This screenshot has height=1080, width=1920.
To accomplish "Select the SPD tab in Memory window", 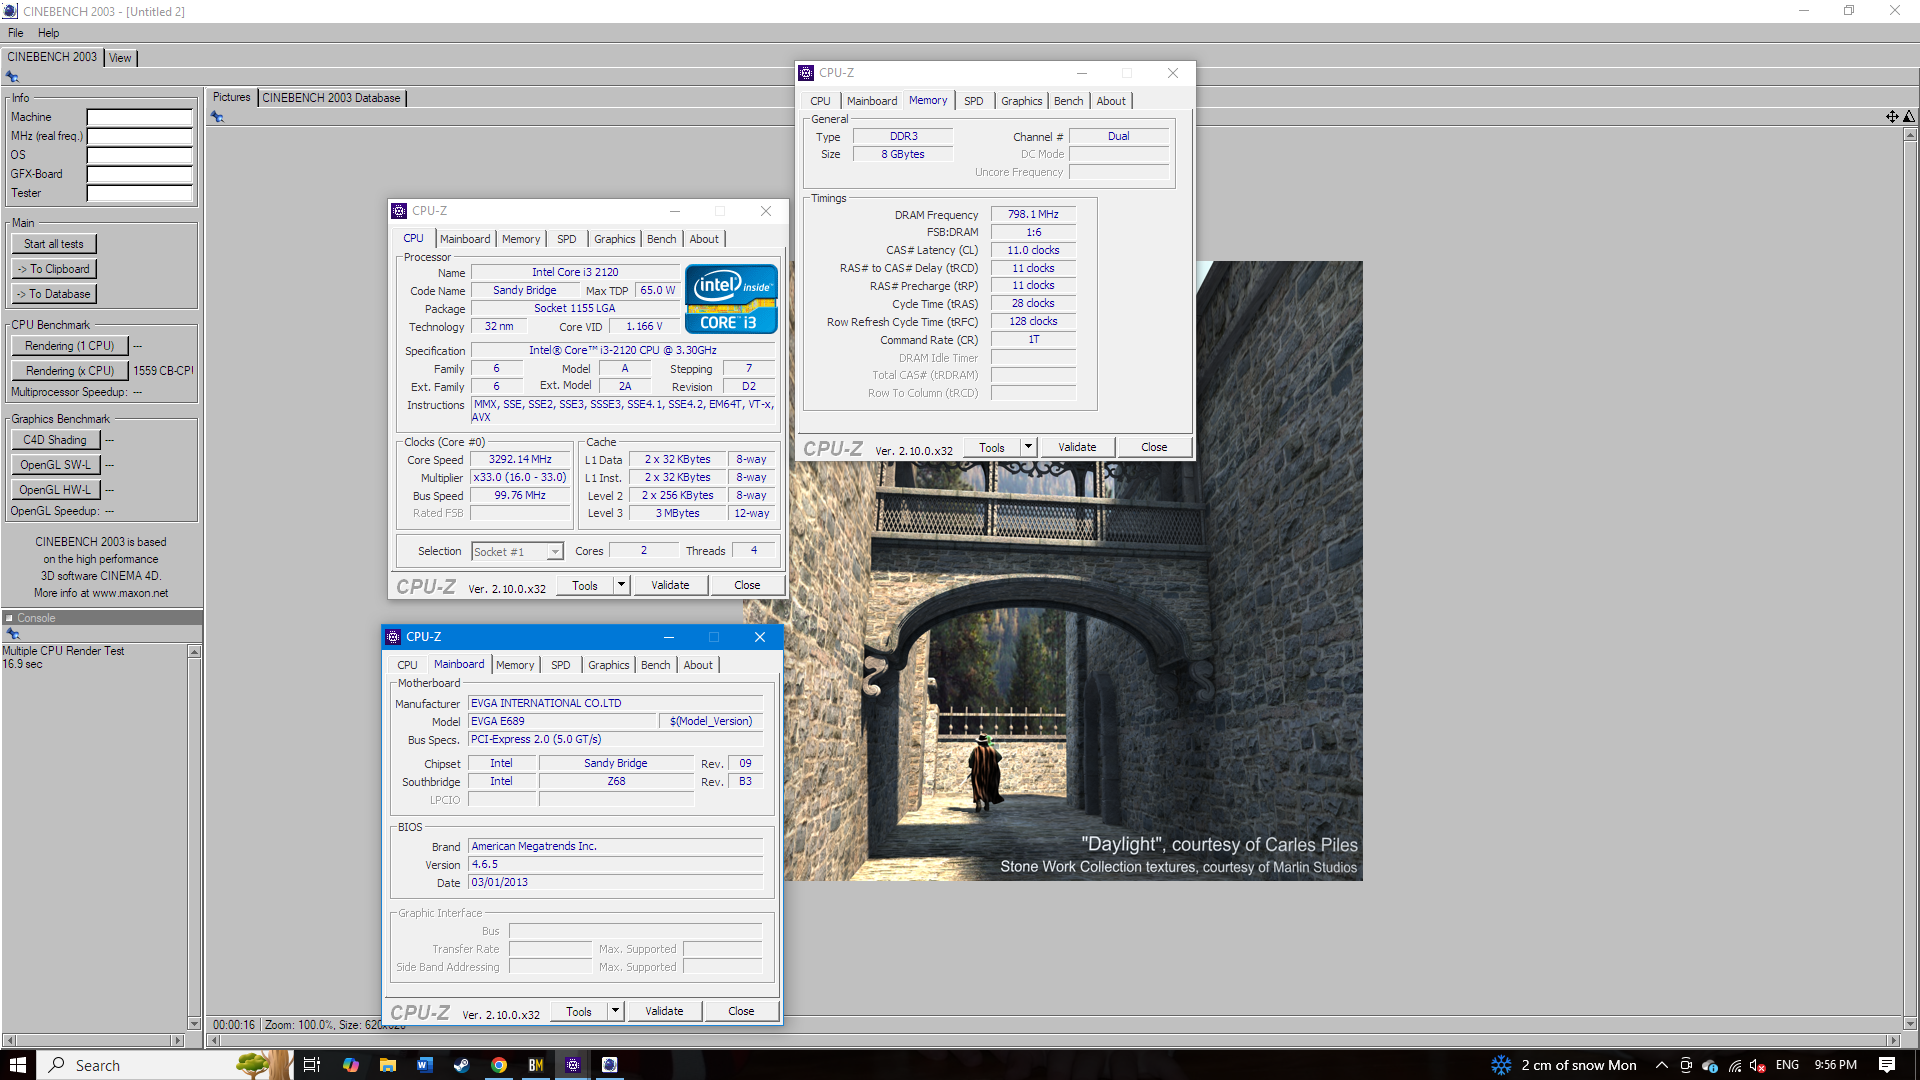I will click(x=973, y=101).
